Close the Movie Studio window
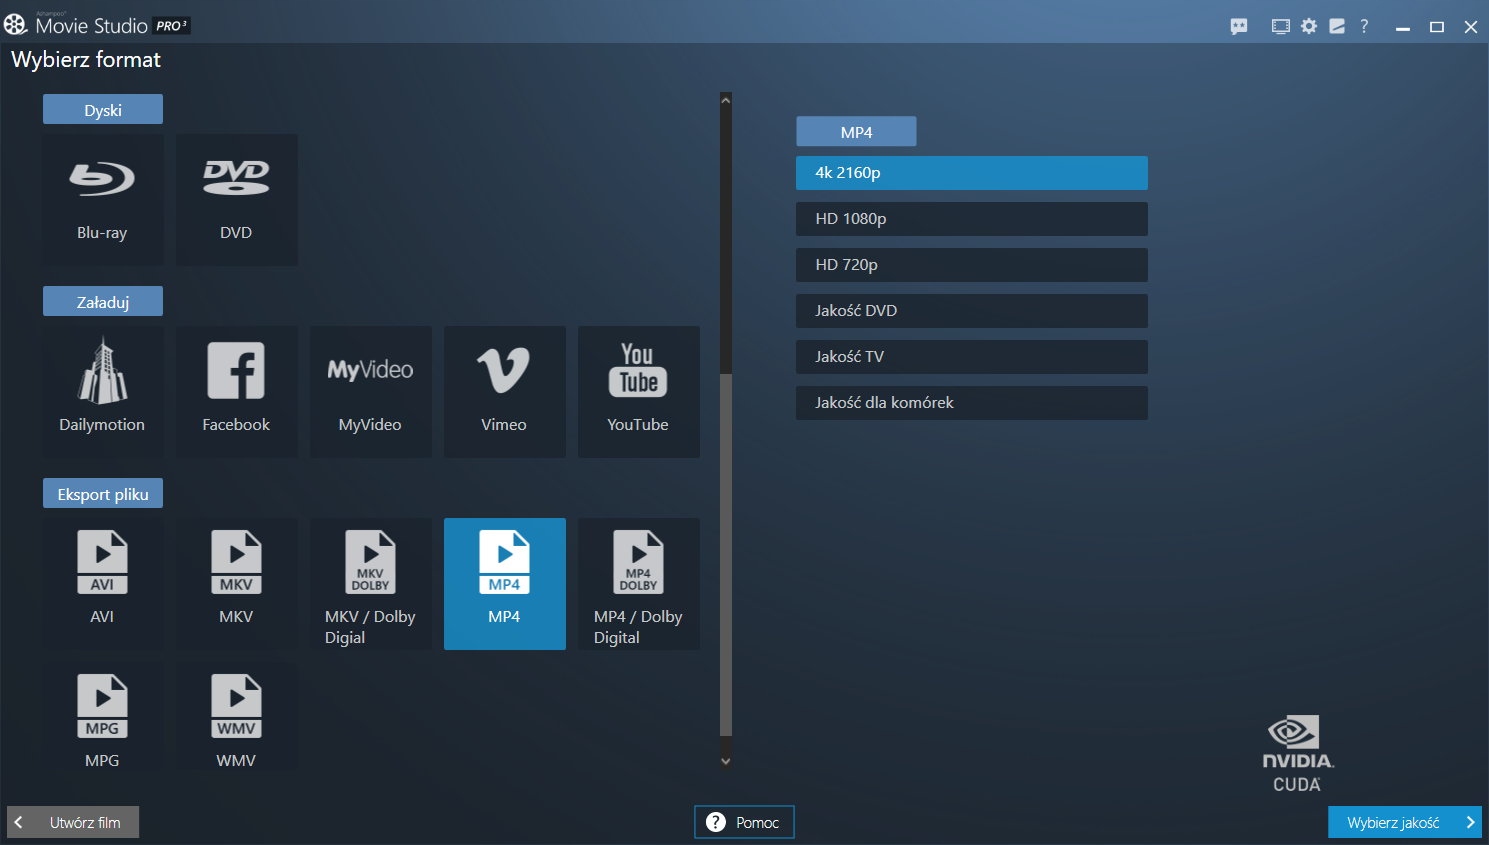Image resolution: width=1489 pixels, height=845 pixels. pos(1471,27)
